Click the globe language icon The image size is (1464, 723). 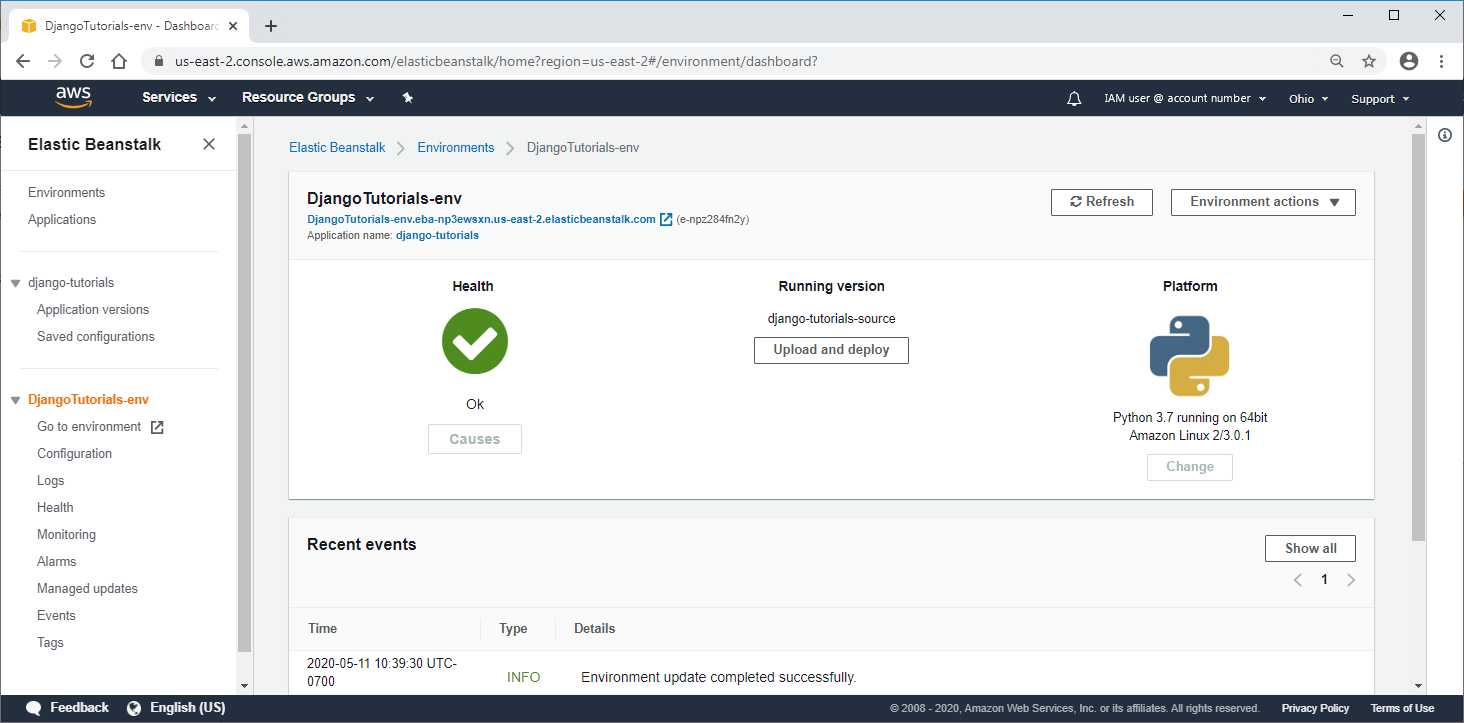[134, 708]
